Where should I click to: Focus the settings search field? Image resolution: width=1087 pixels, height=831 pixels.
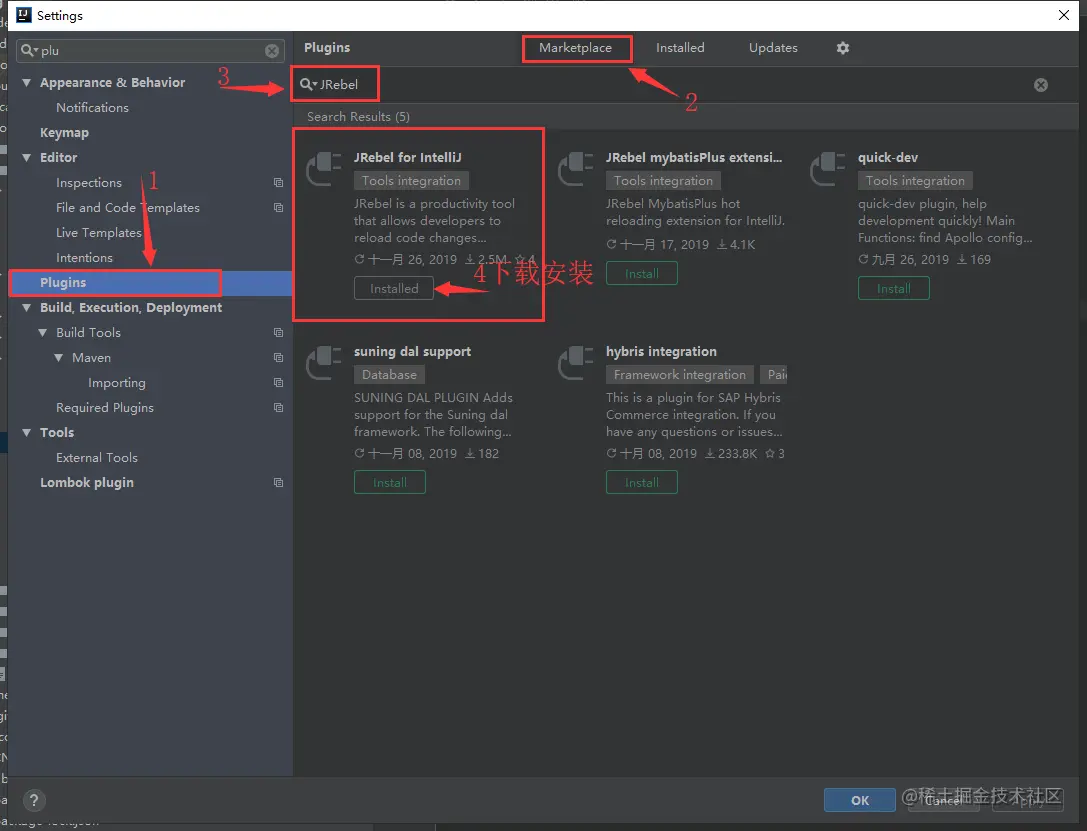150,51
